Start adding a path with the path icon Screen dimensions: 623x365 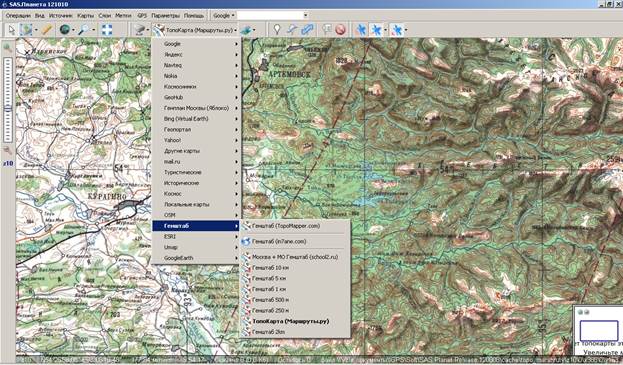click(x=292, y=30)
